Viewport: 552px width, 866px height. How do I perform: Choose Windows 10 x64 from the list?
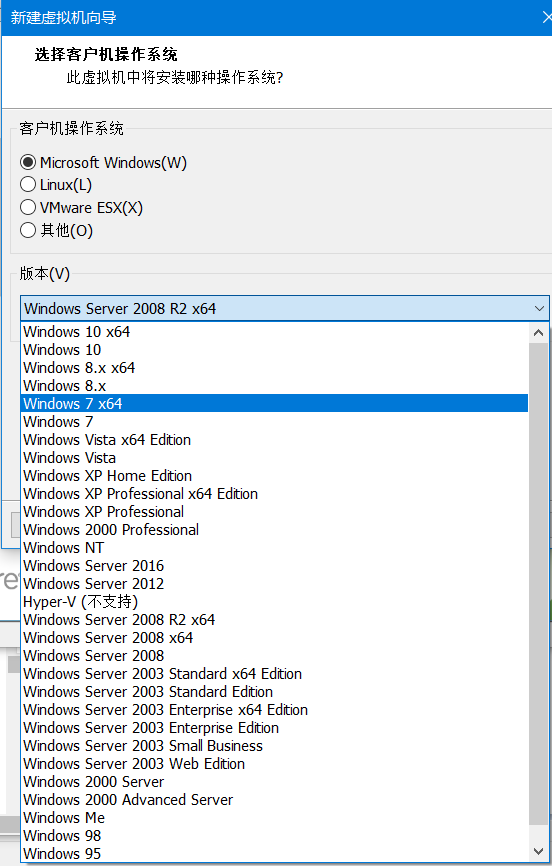click(275, 332)
